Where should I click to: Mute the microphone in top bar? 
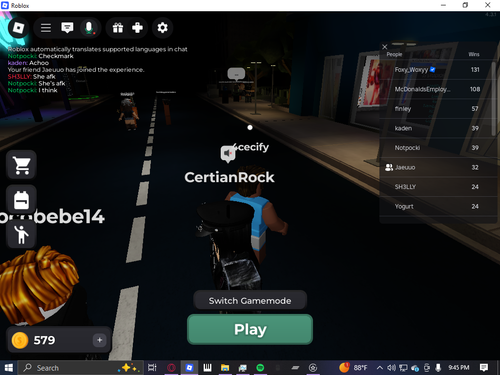[89, 28]
